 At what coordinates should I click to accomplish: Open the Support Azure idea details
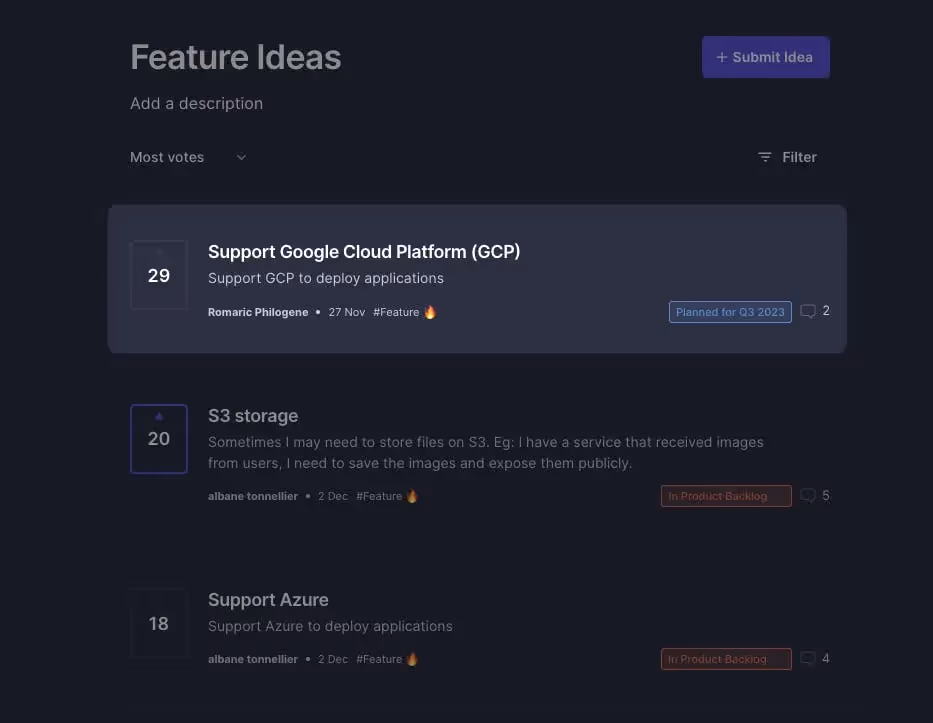click(268, 599)
